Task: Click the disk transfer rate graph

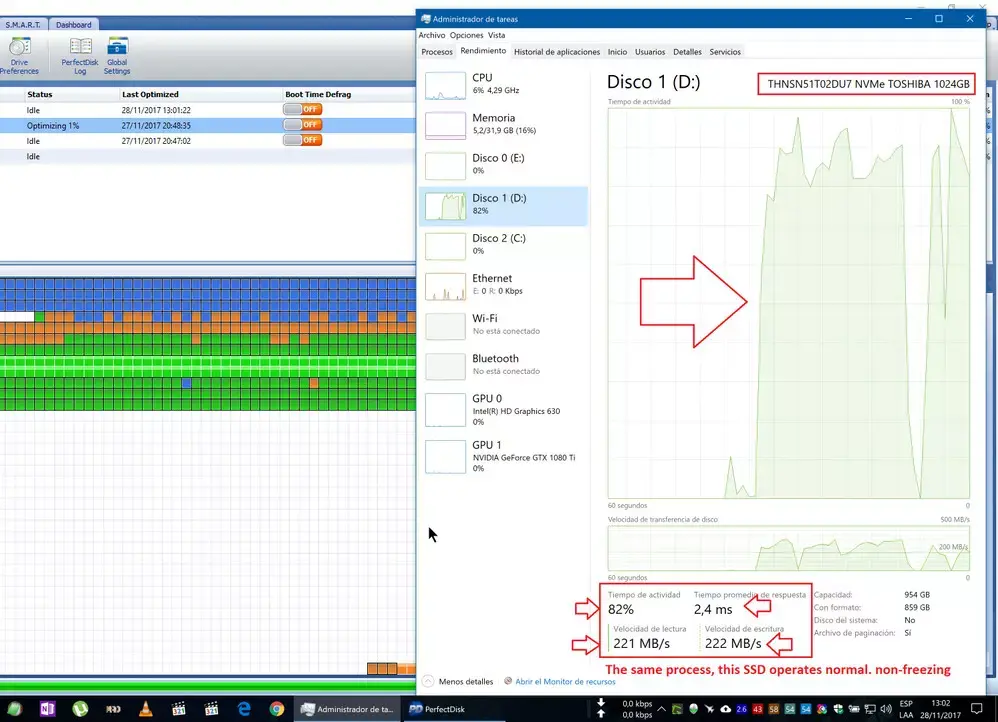Action: point(789,548)
